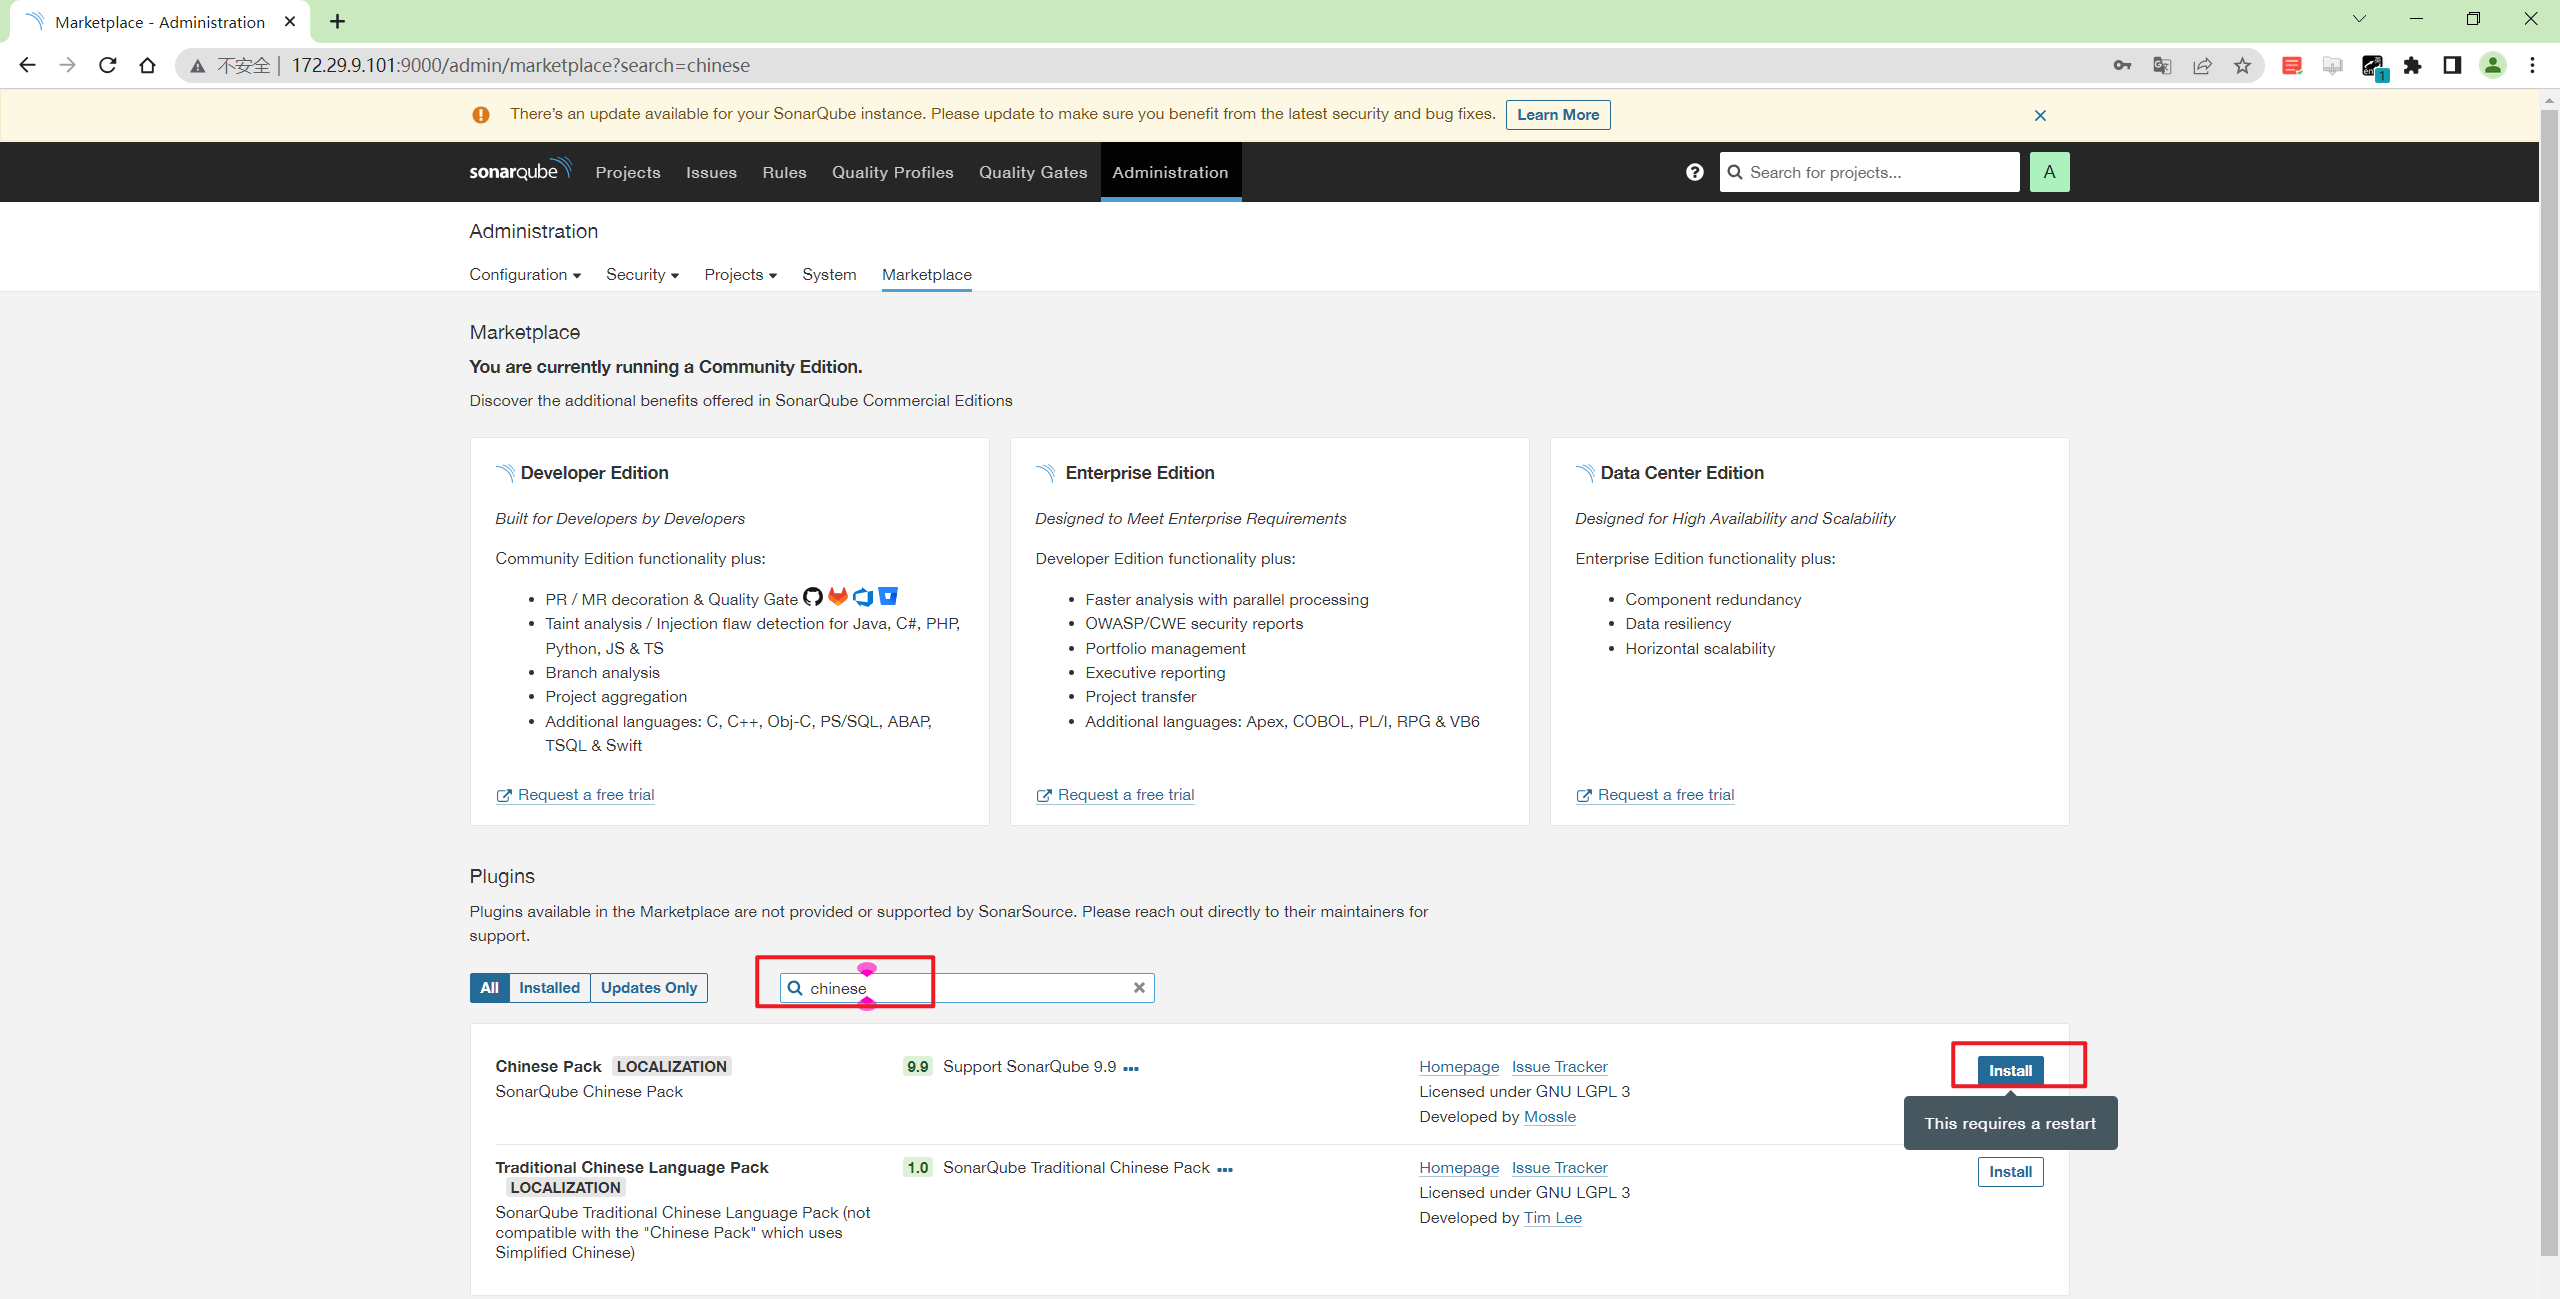The height and width of the screenshot is (1299, 2560).
Task: Click the Azure DevOps icon in Developer Edition
Action: pos(863,597)
